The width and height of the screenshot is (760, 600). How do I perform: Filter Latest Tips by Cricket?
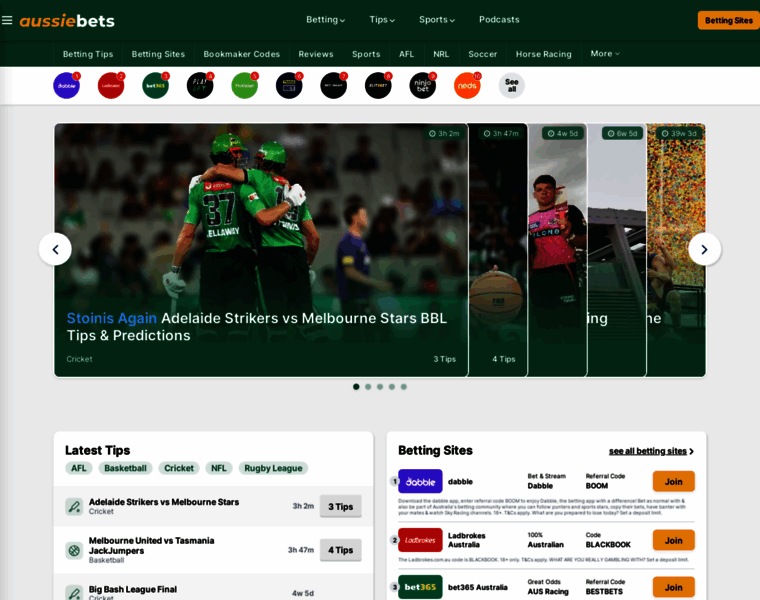point(179,468)
